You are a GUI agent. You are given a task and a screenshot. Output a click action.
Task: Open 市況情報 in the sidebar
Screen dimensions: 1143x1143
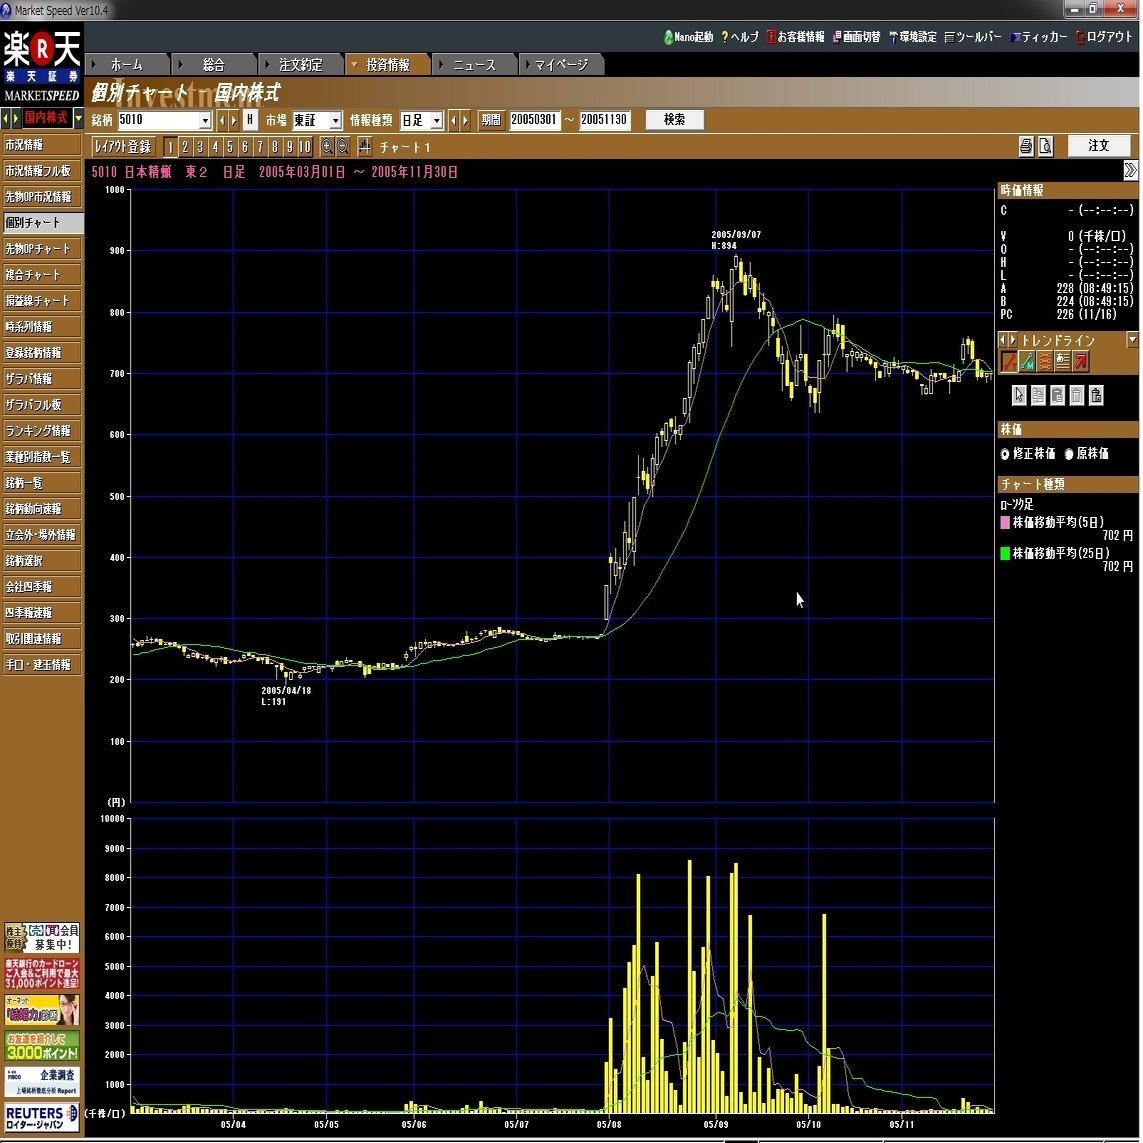(42, 144)
